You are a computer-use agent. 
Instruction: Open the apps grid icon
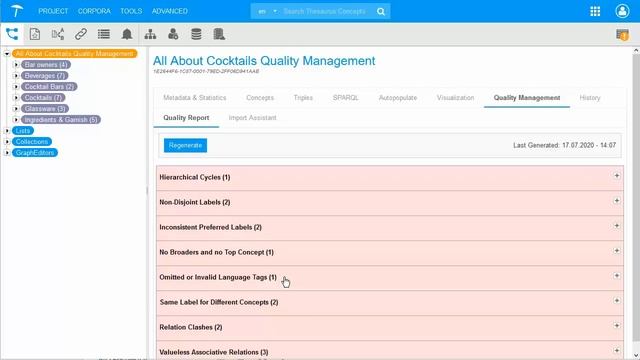[x=595, y=11]
